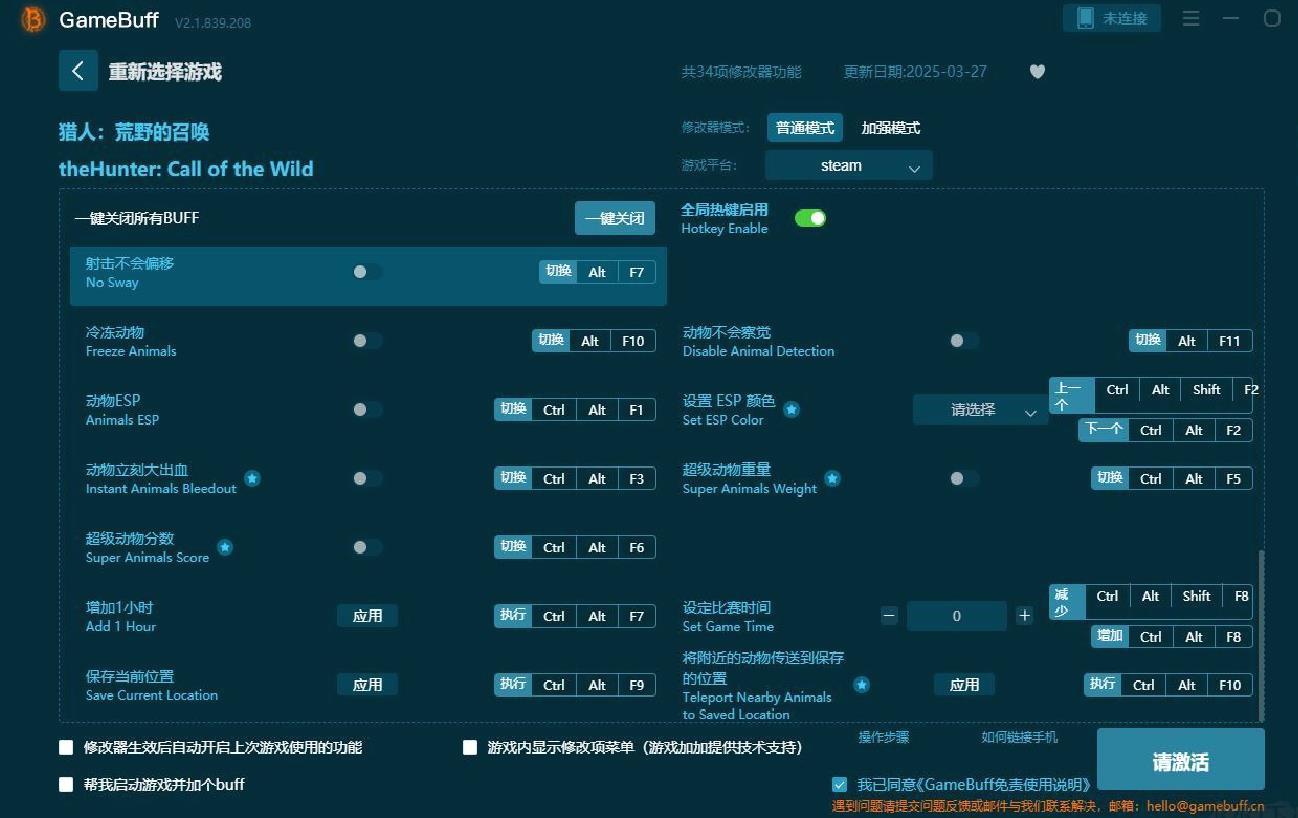Click the GameBuff logo icon
This screenshot has height=818, width=1298.
(x=33, y=20)
